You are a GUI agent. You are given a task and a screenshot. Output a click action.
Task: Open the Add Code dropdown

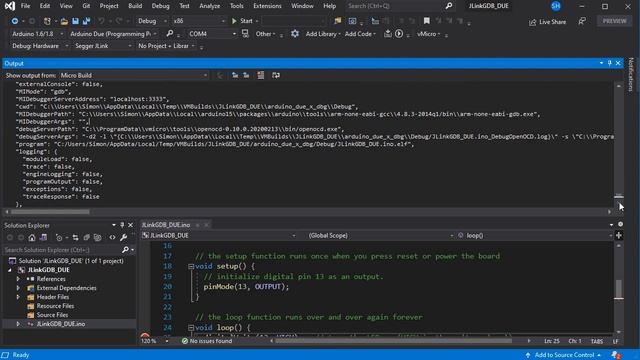[360, 34]
